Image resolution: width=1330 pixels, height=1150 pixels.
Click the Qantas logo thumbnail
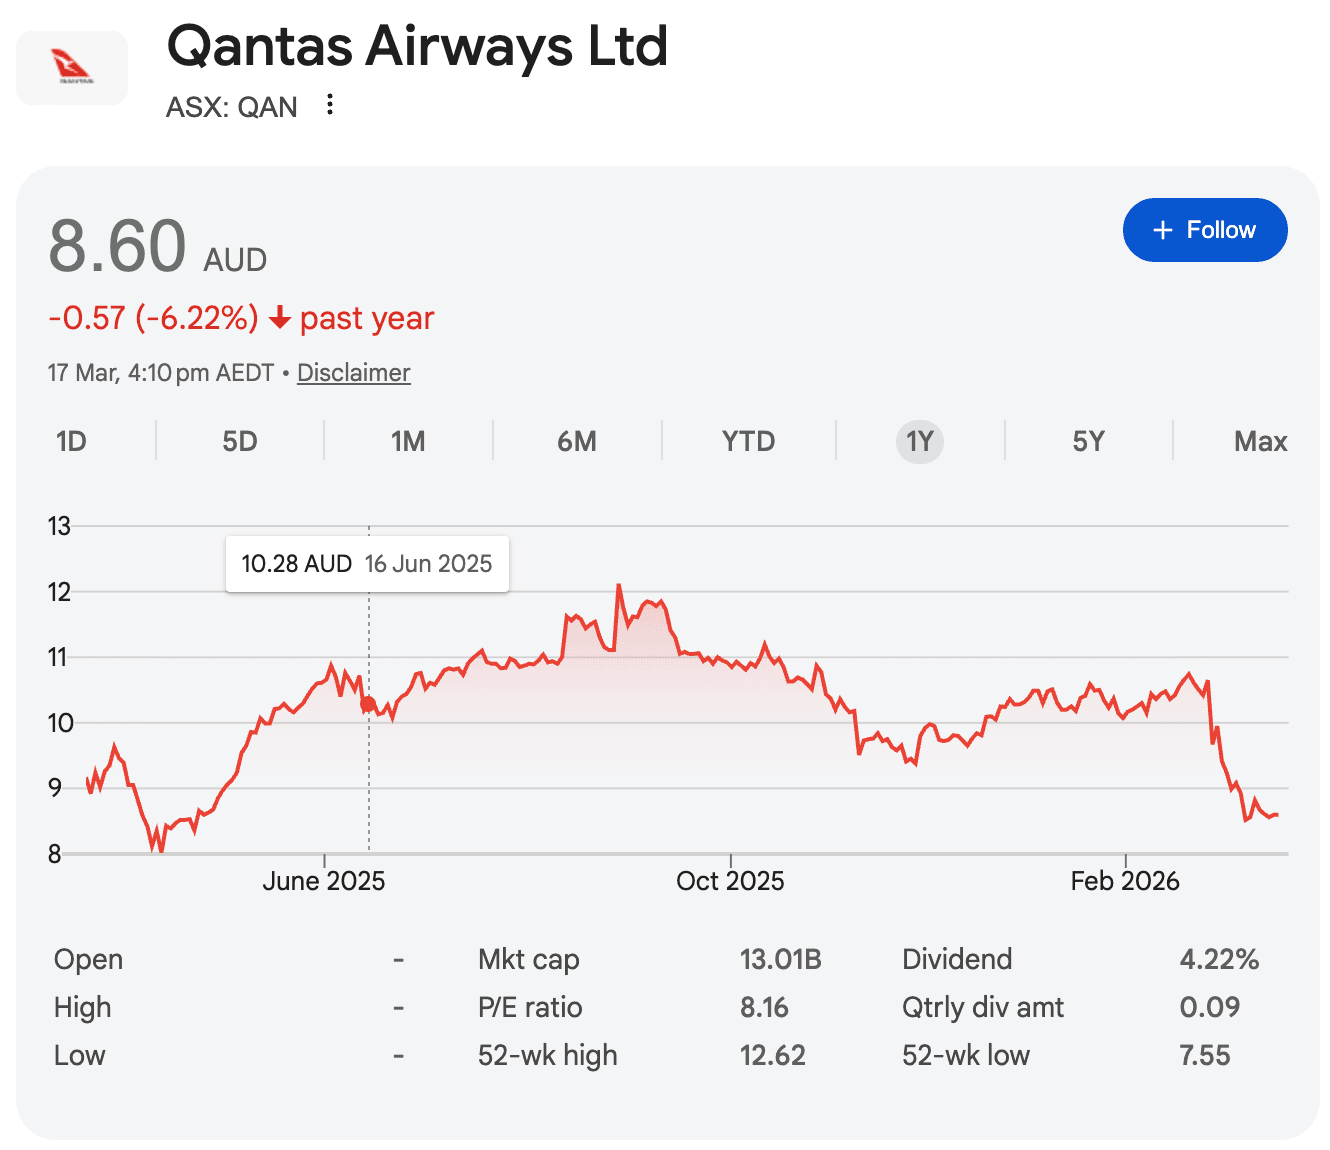tap(72, 68)
